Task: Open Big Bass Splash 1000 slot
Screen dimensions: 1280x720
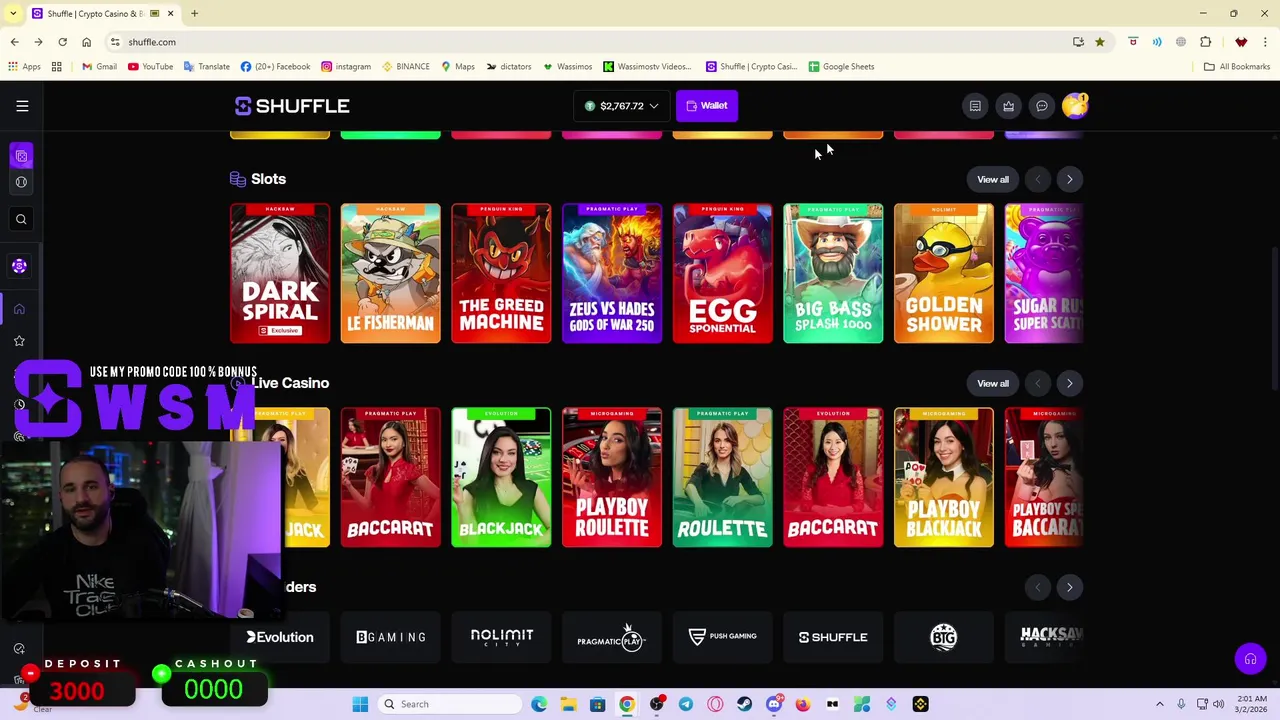Action: [833, 274]
